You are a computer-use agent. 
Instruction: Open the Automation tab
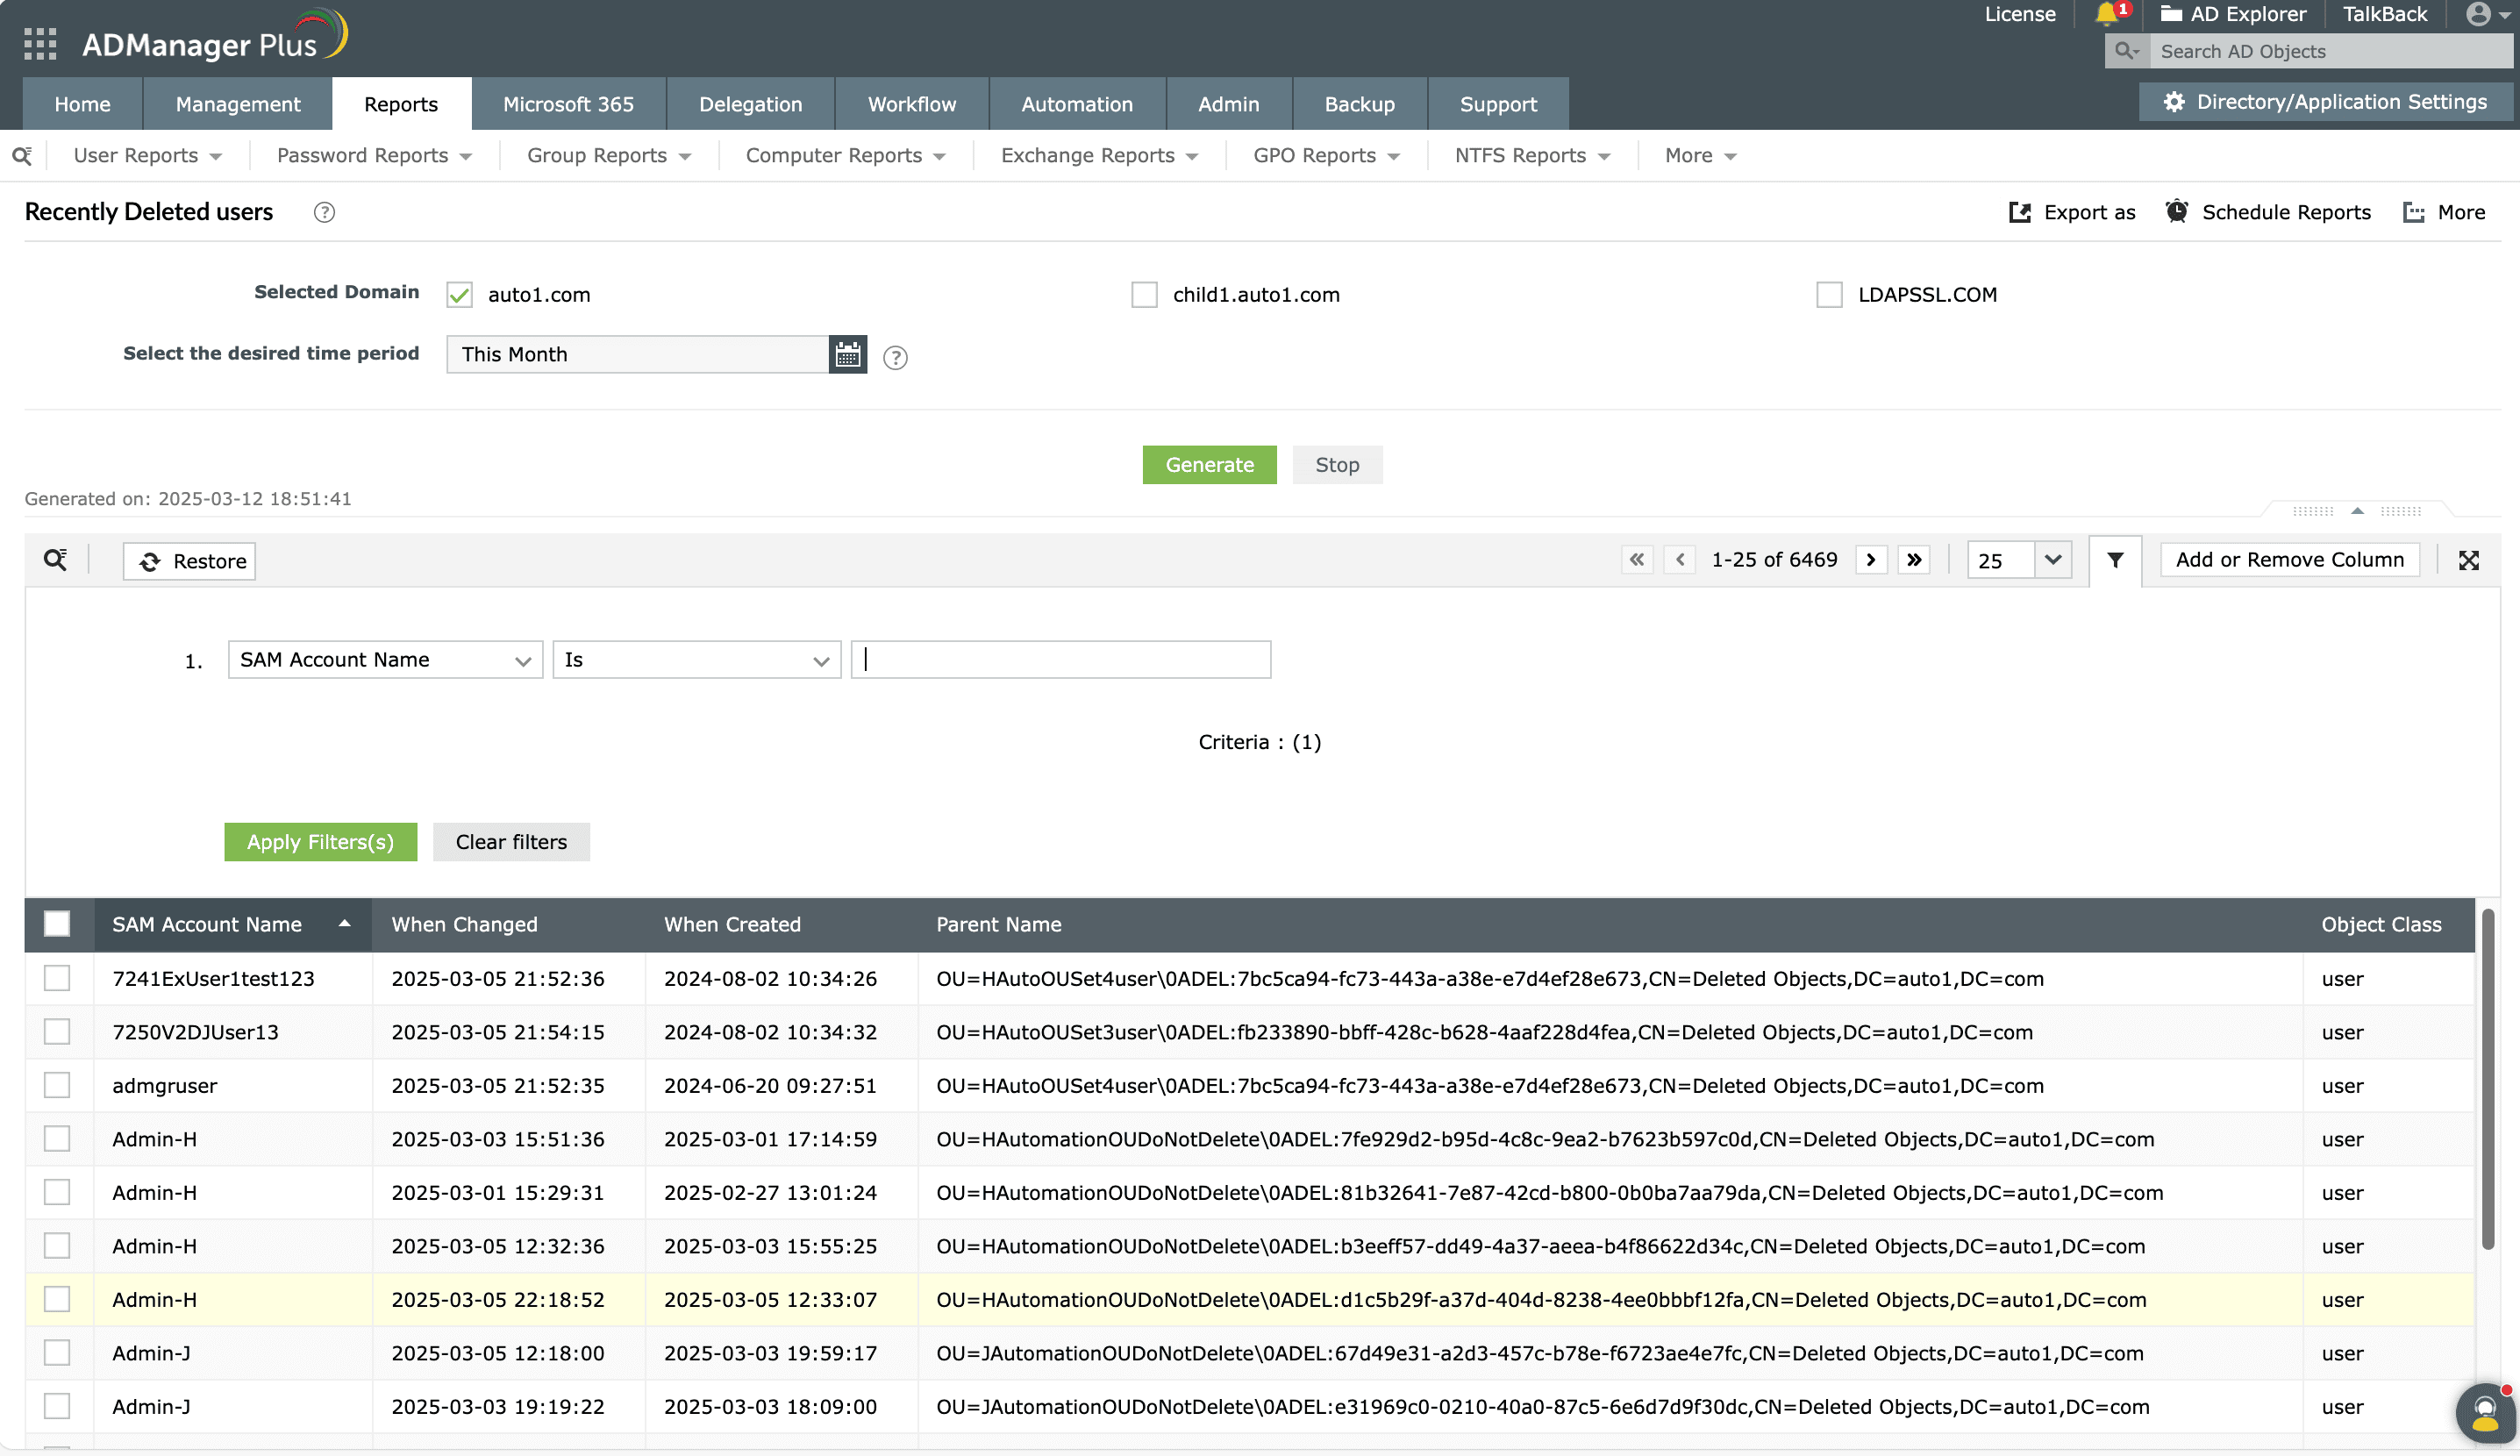tap(1076, 104)
